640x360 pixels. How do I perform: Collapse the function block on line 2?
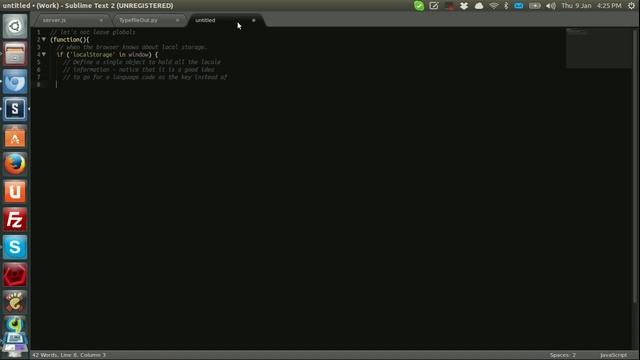click(x=44, y=40)
